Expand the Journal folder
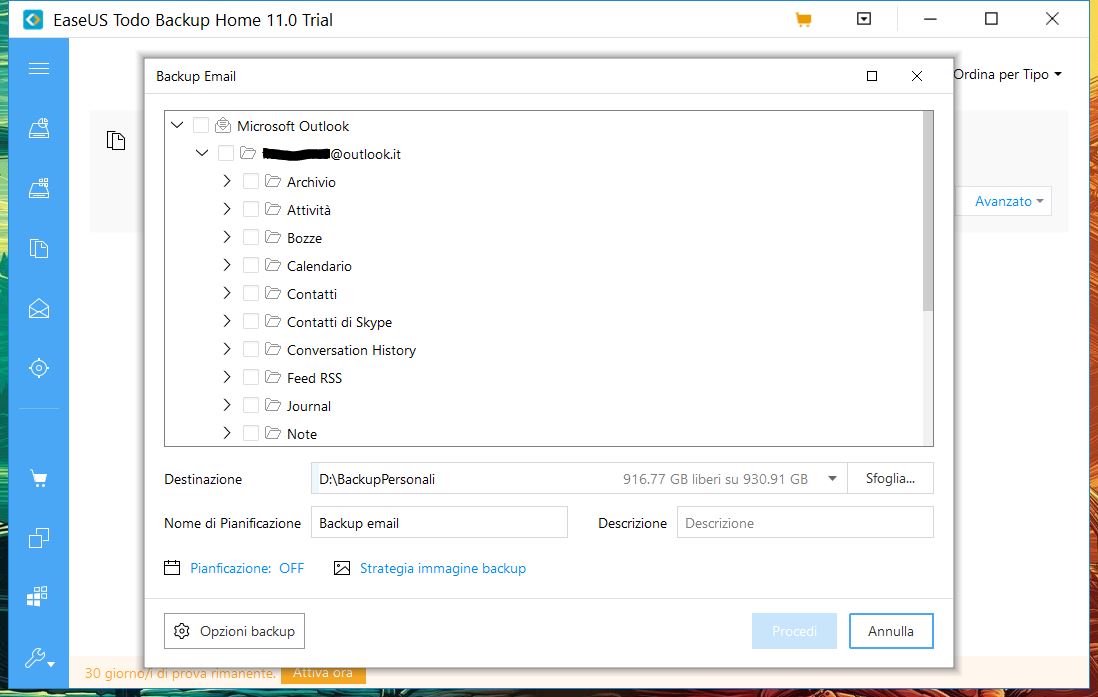1098x697 pixels. pyautogui.click(x=227, y=405)
